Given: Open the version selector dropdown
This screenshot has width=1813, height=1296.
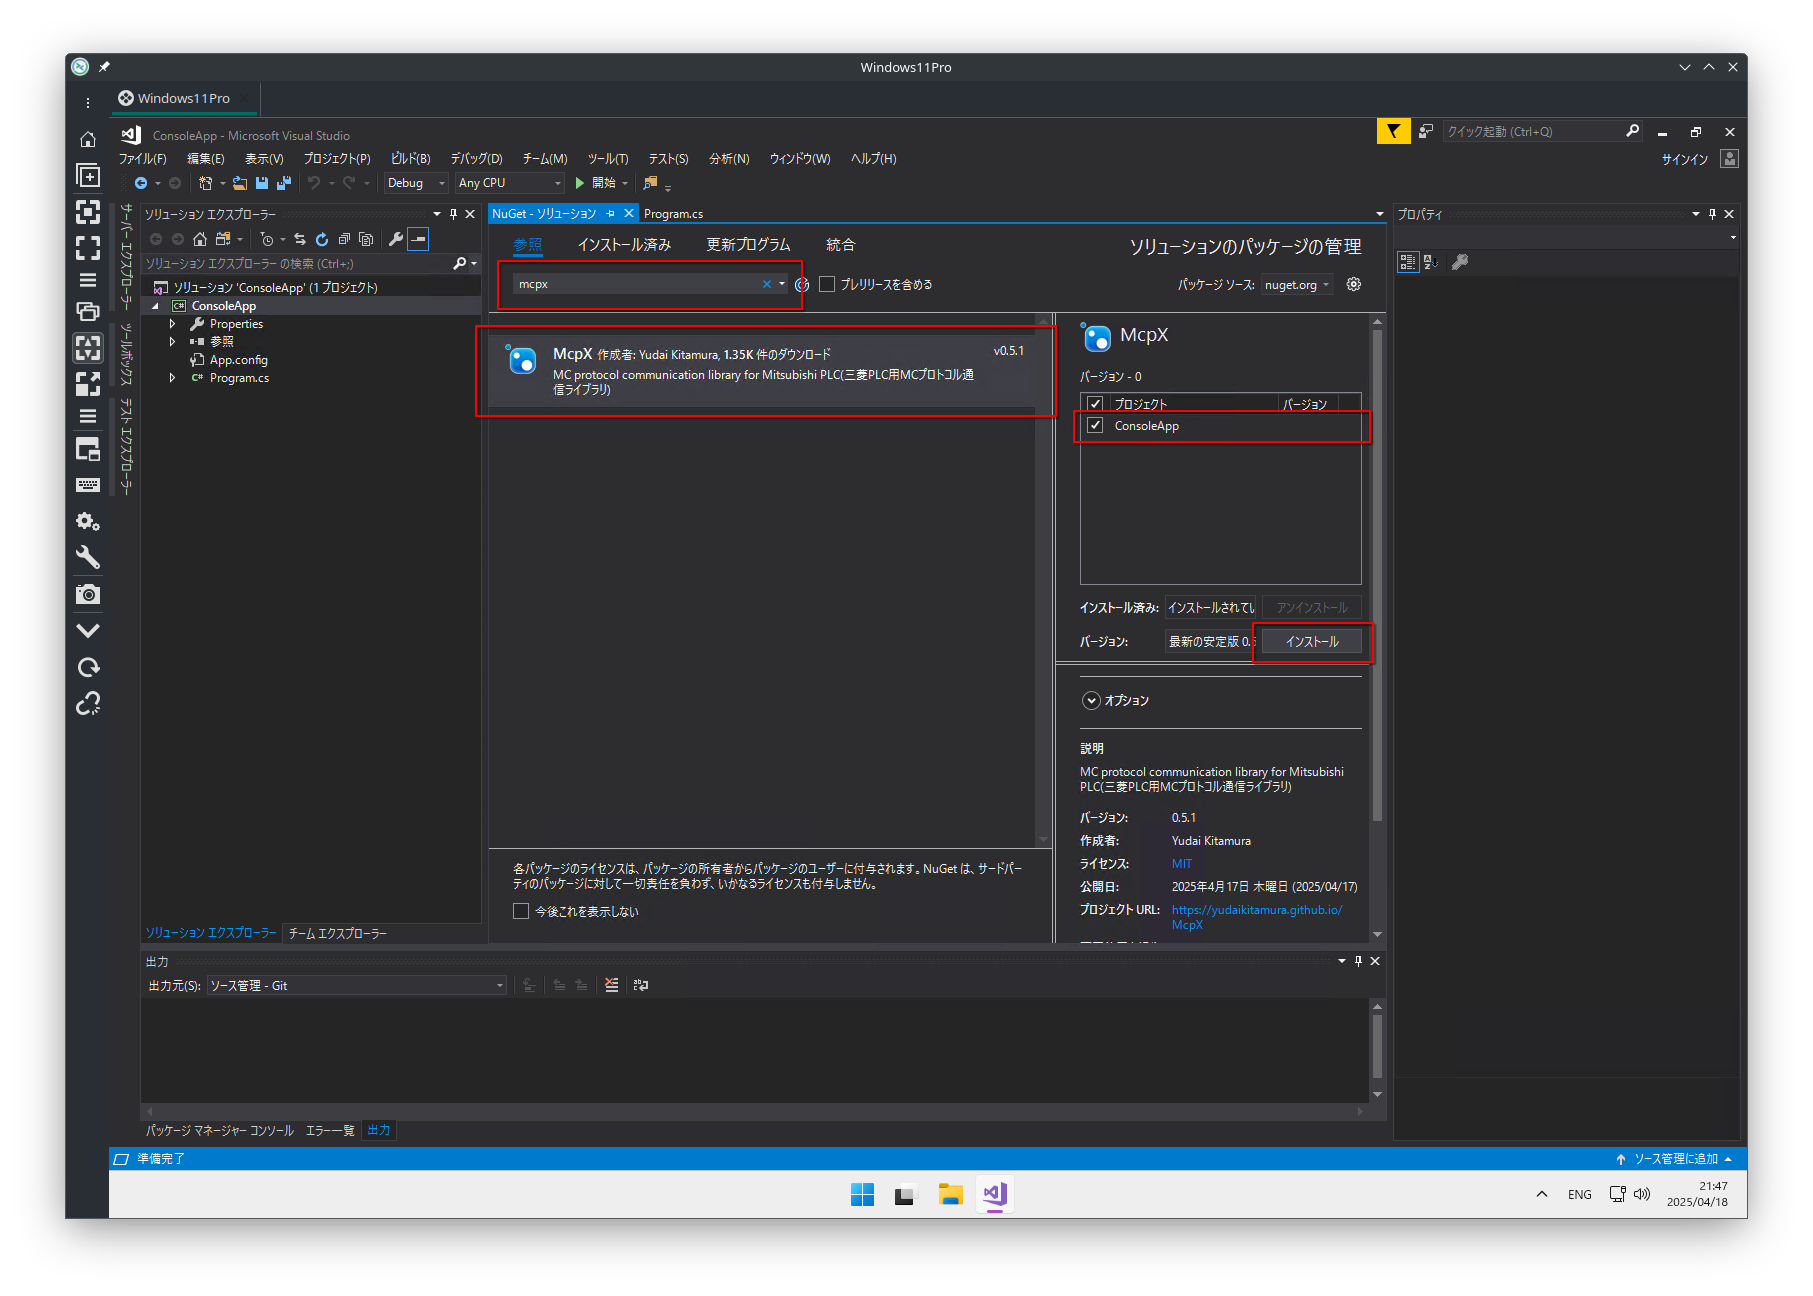Looking at the screenshot, I should [x=1211, y=642].
